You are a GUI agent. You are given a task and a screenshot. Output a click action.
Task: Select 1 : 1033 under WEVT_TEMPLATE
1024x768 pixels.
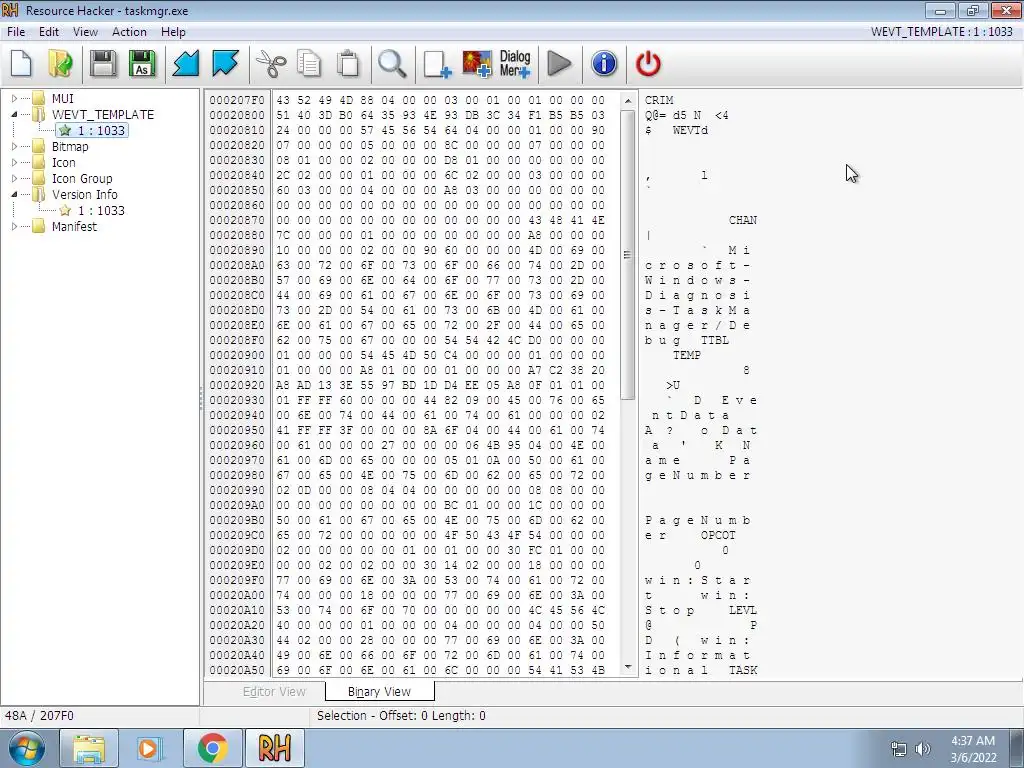101,131
